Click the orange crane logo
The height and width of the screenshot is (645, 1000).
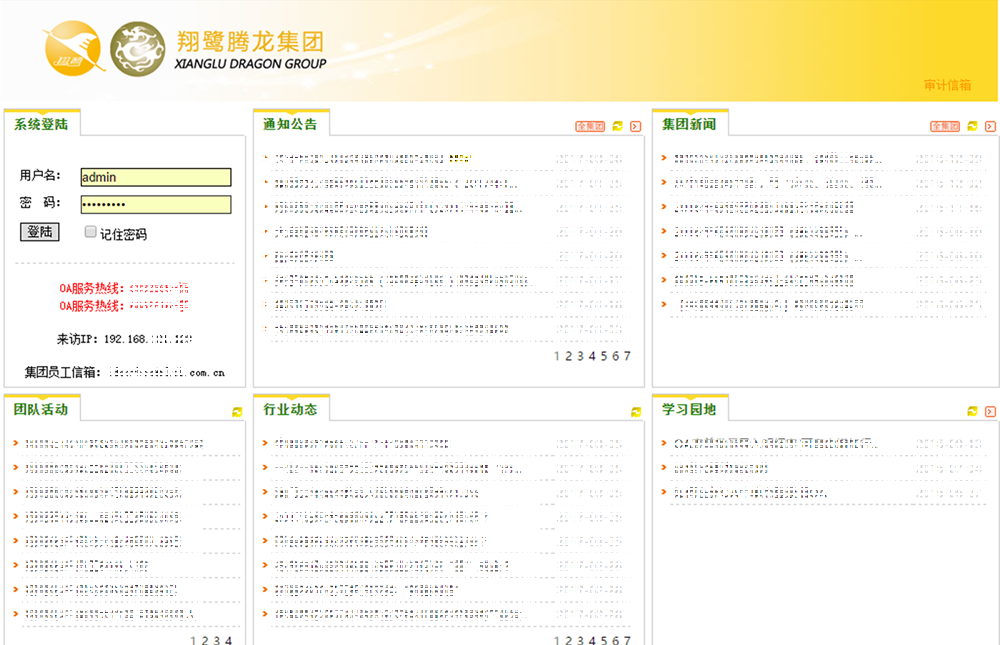pos(73,48)
